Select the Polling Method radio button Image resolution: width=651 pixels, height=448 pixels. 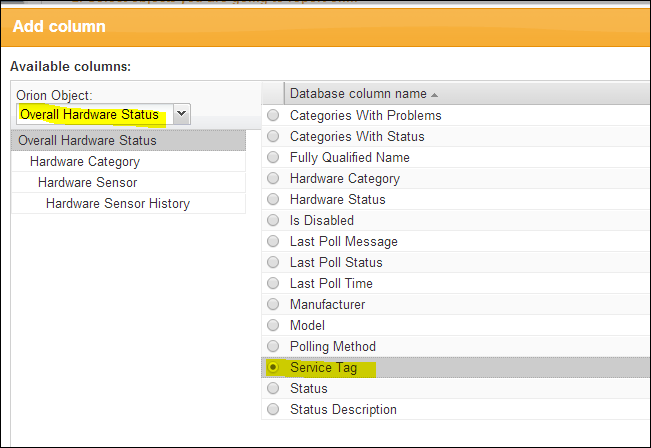(x=273, y=347)
